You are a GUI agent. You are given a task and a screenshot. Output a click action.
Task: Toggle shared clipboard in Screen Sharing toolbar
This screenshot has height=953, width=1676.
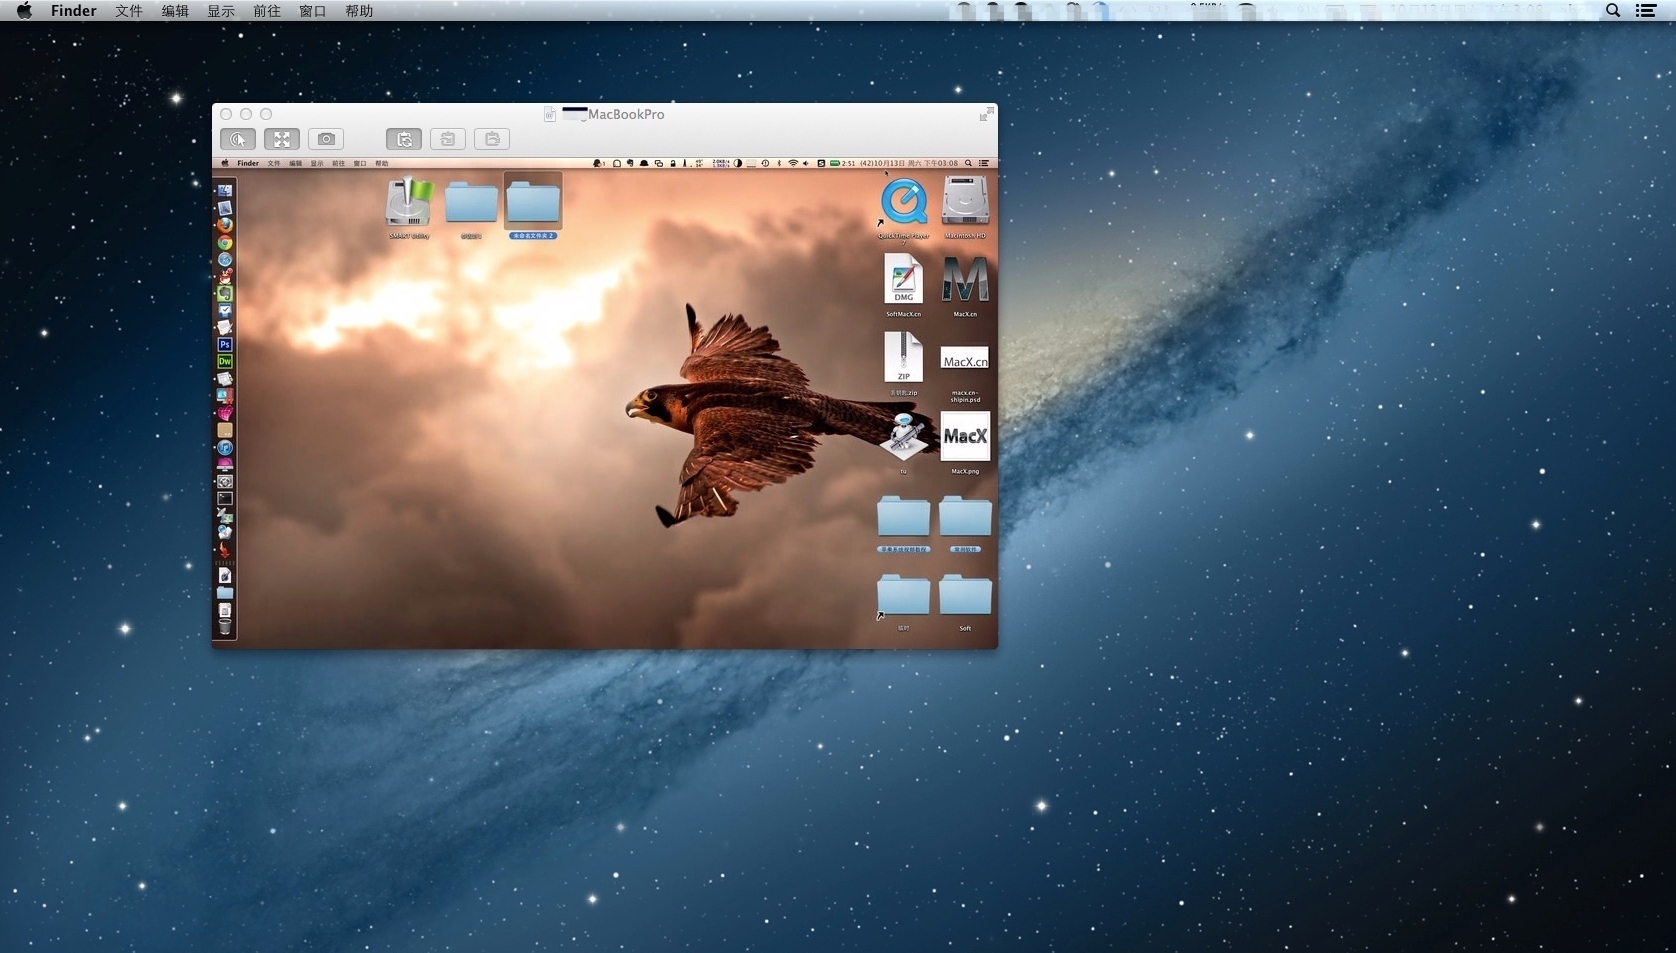click(x=404, y=139)
